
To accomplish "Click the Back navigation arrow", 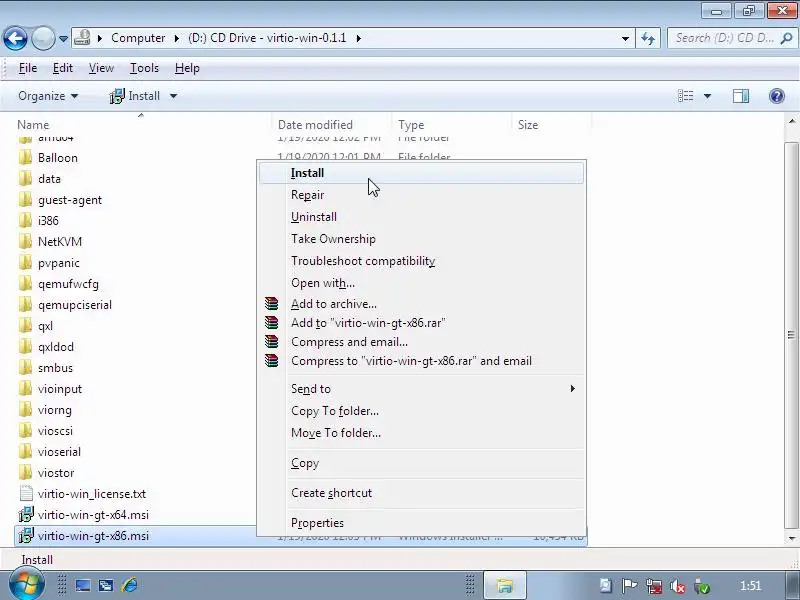I will click(x=15, y=38).
